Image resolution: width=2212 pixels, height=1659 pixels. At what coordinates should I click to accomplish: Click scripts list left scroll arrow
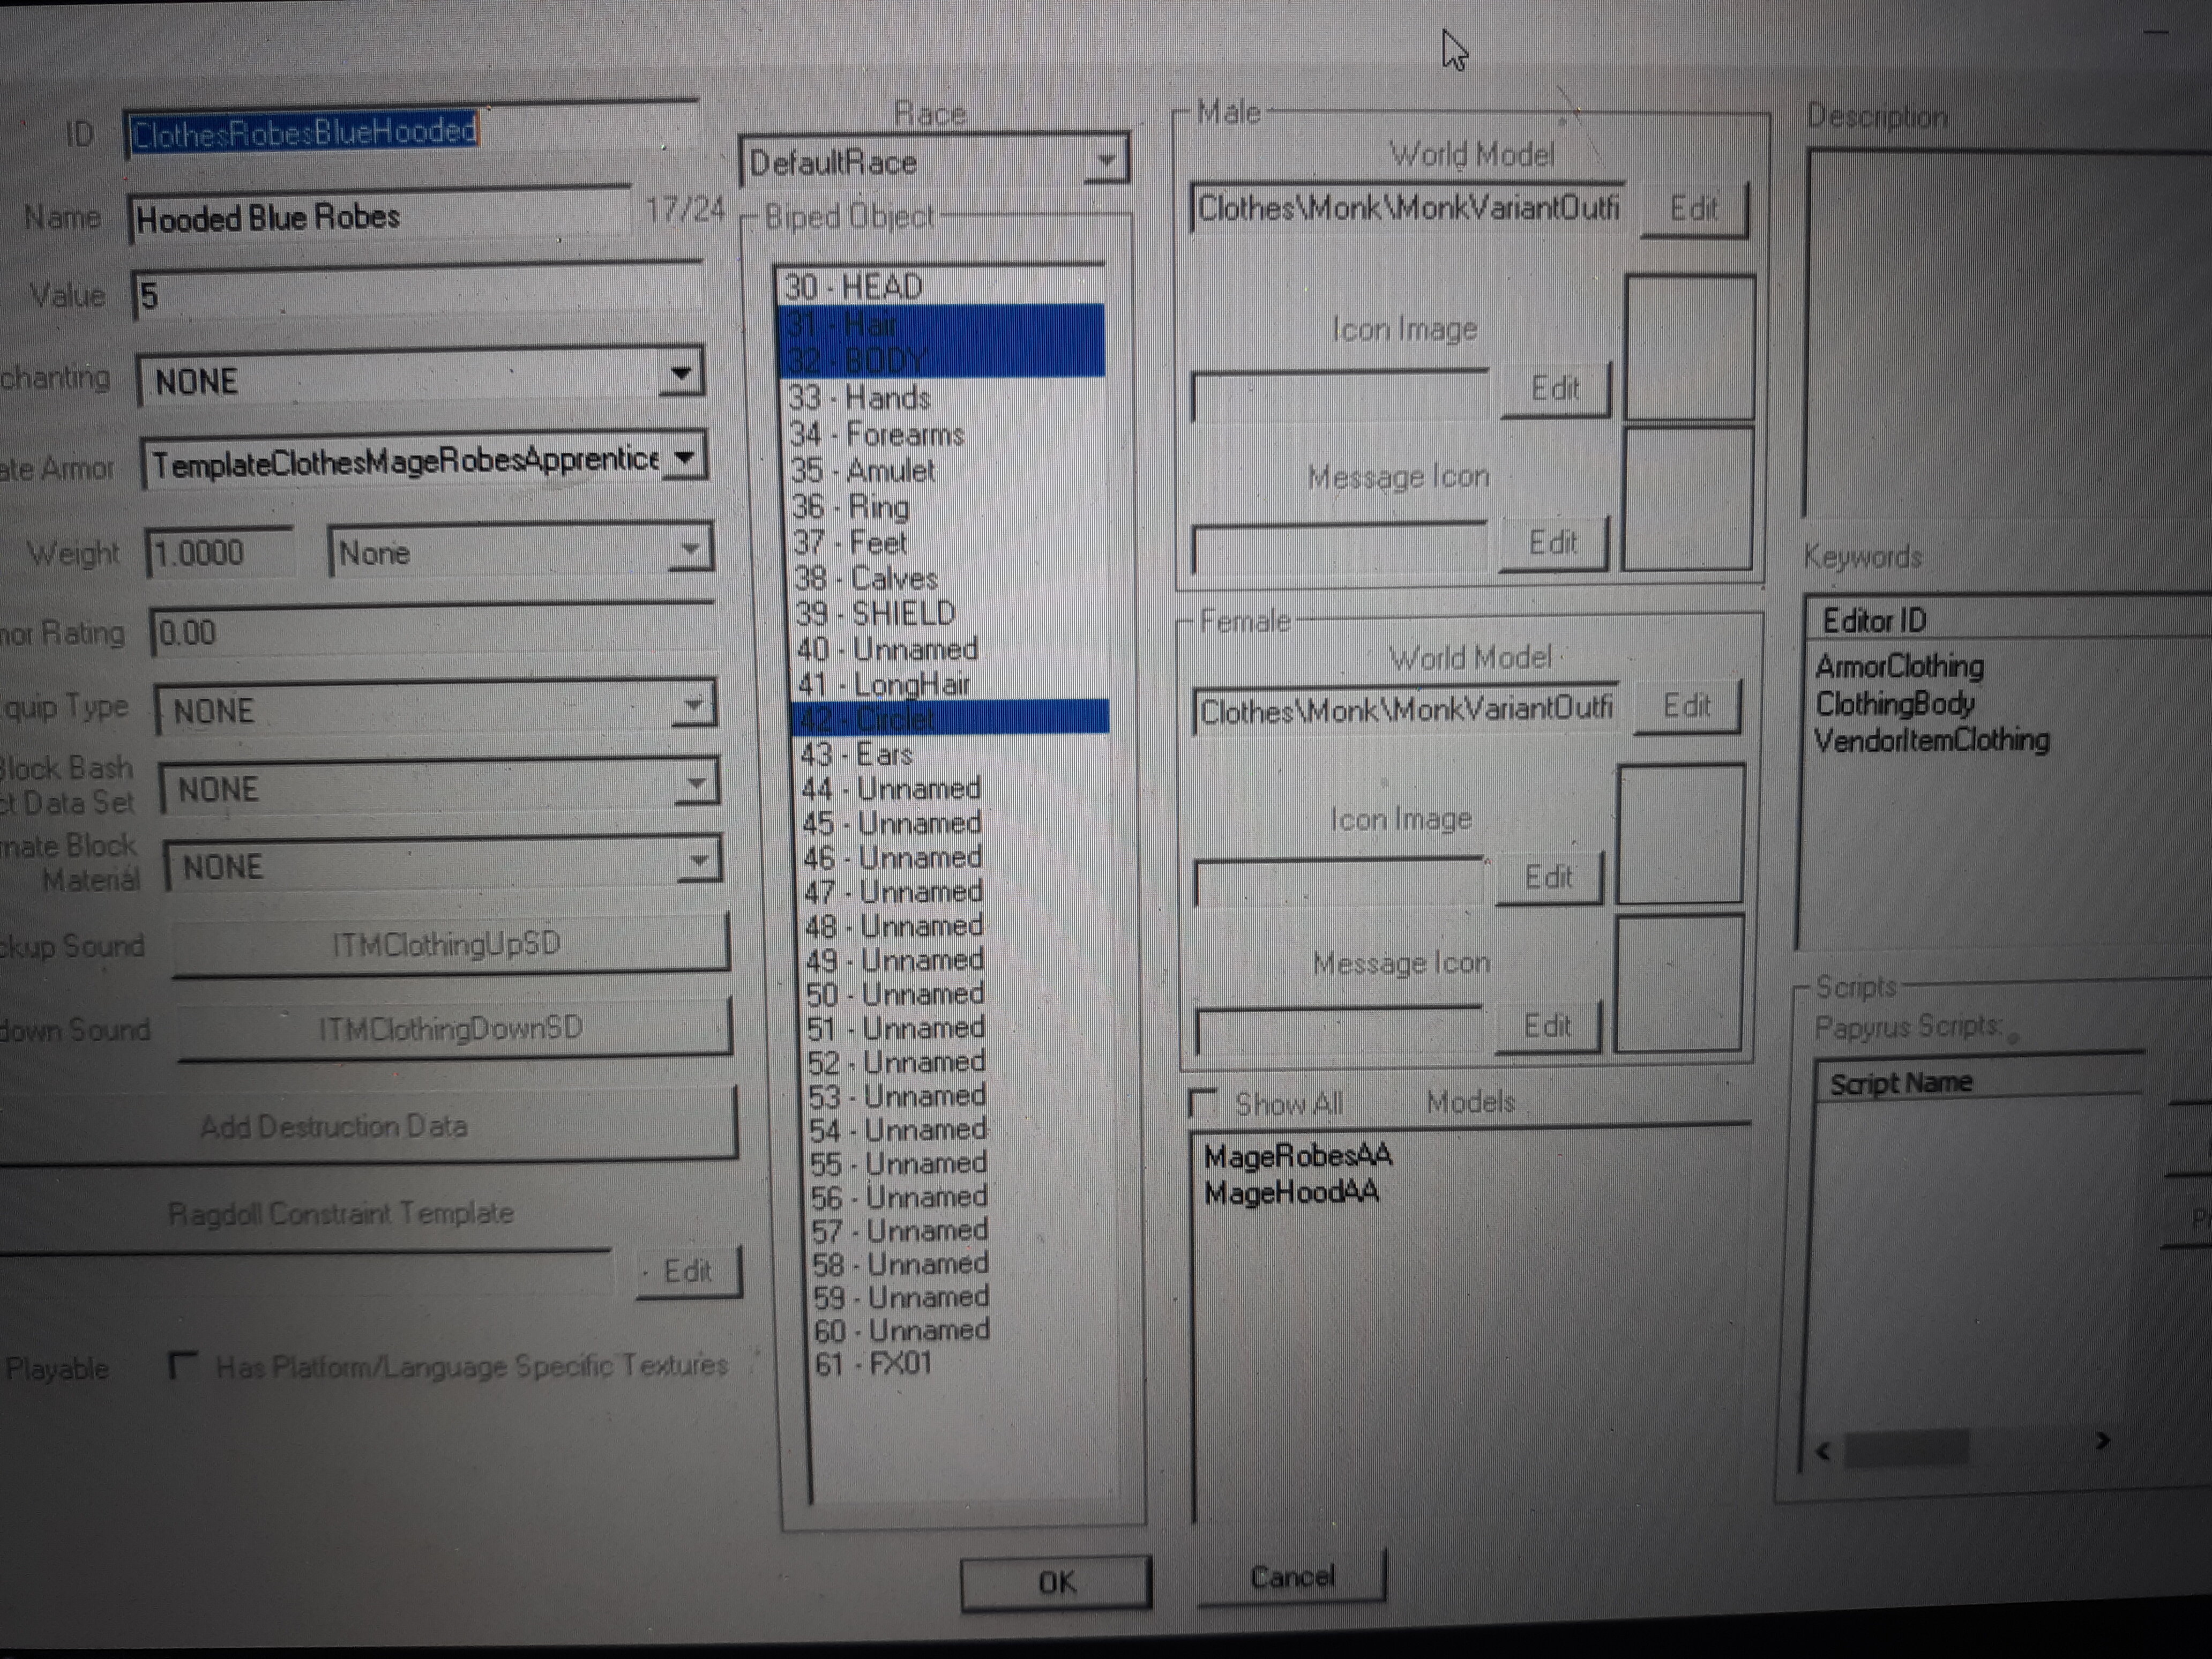click(1824, 1451)
